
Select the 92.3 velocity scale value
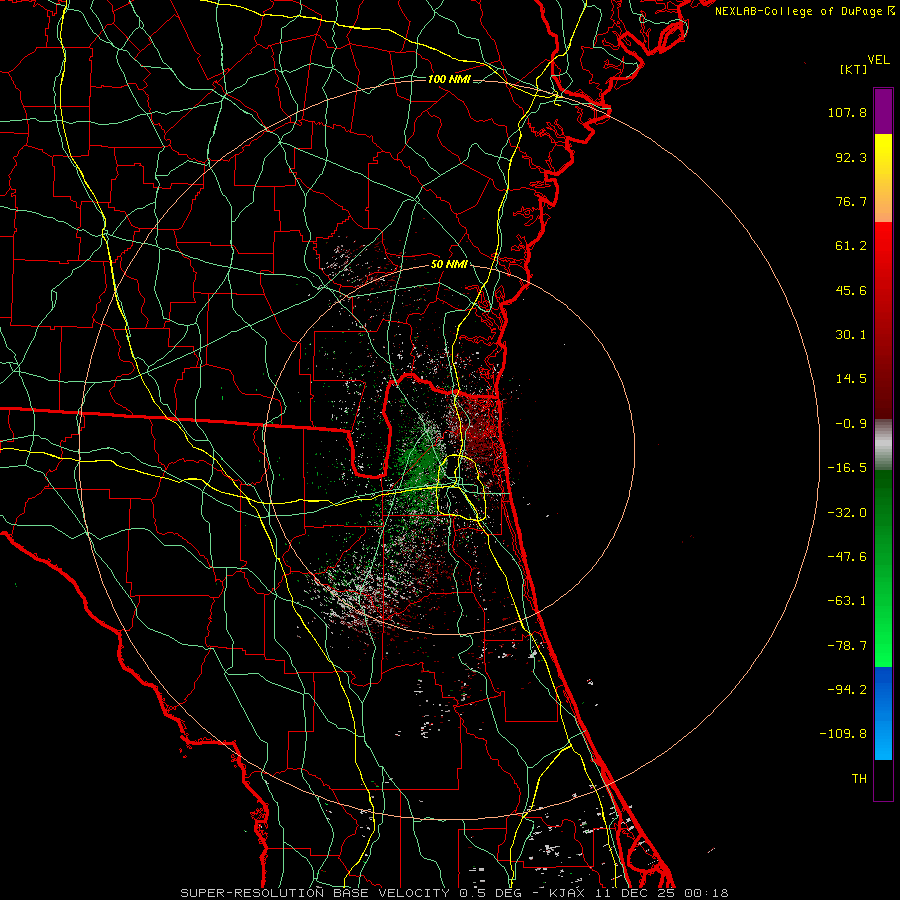tap(851, 157)
